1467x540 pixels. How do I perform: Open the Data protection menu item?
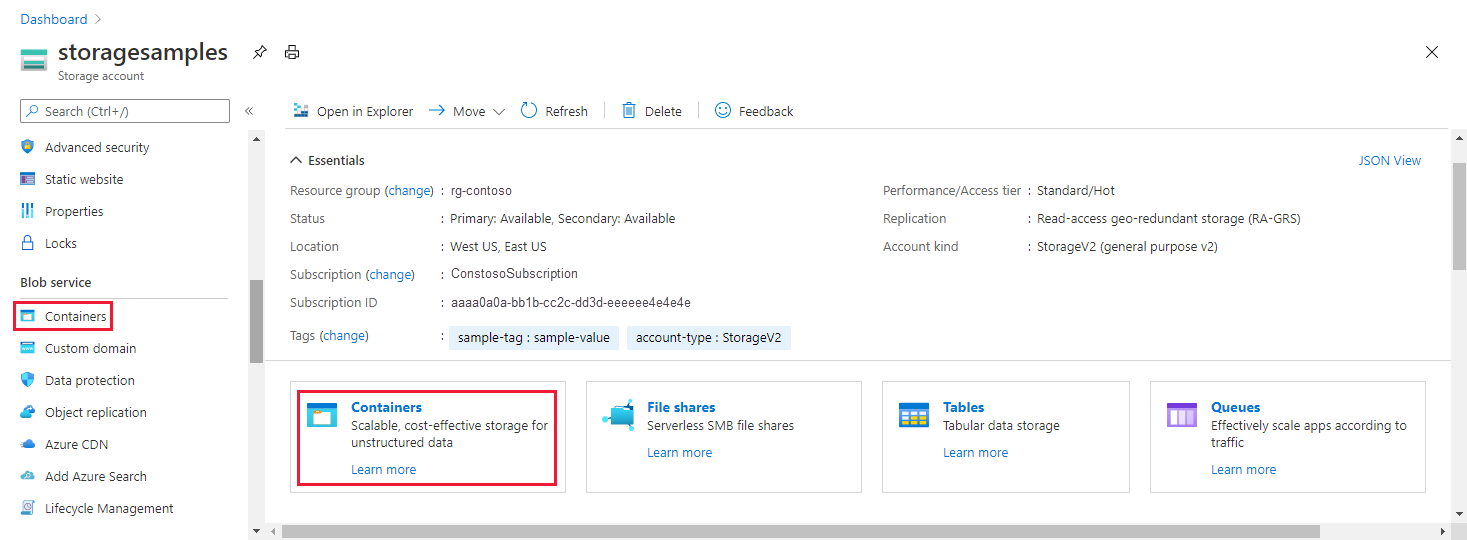89,380
